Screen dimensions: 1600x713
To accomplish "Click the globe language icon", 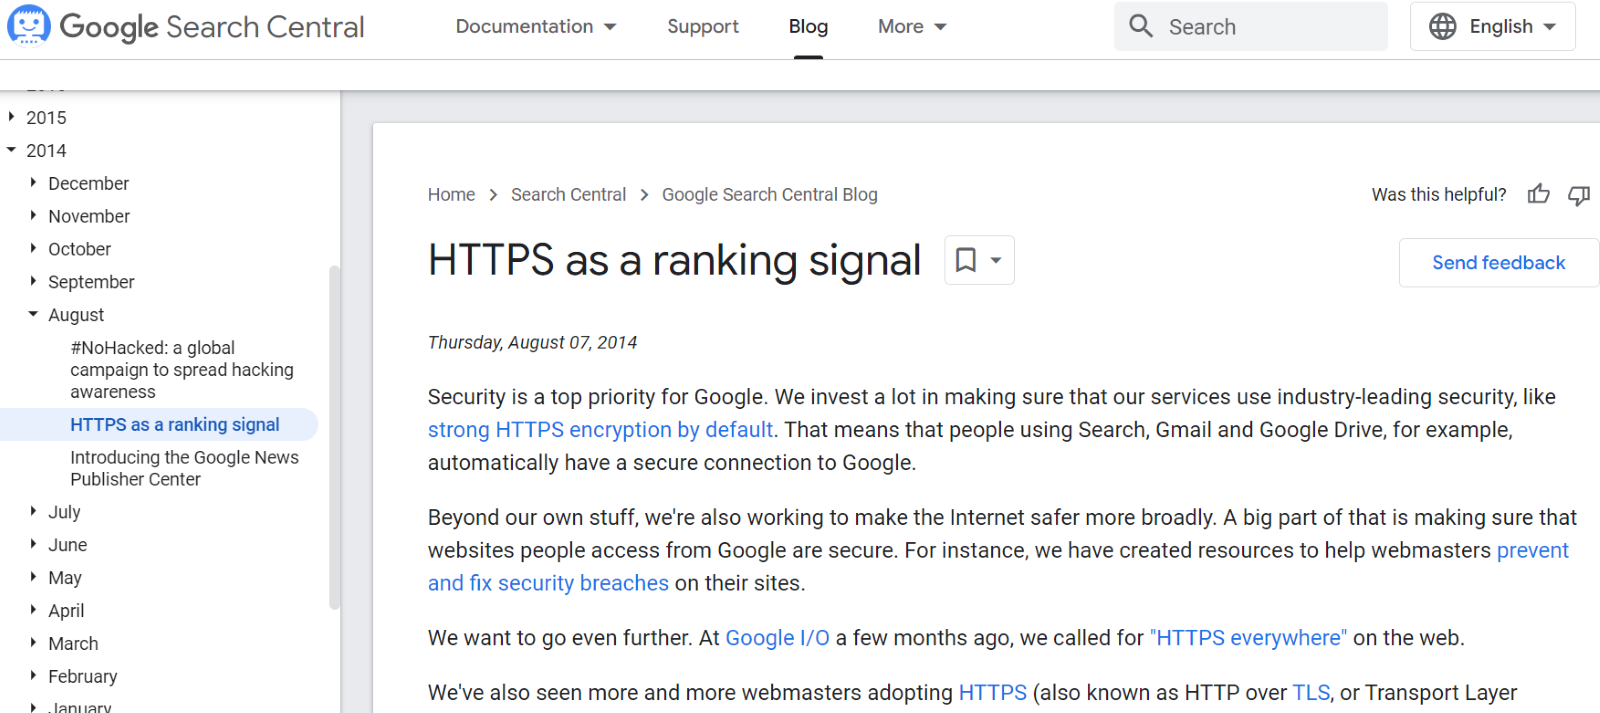I will (x=1442, y=26).
